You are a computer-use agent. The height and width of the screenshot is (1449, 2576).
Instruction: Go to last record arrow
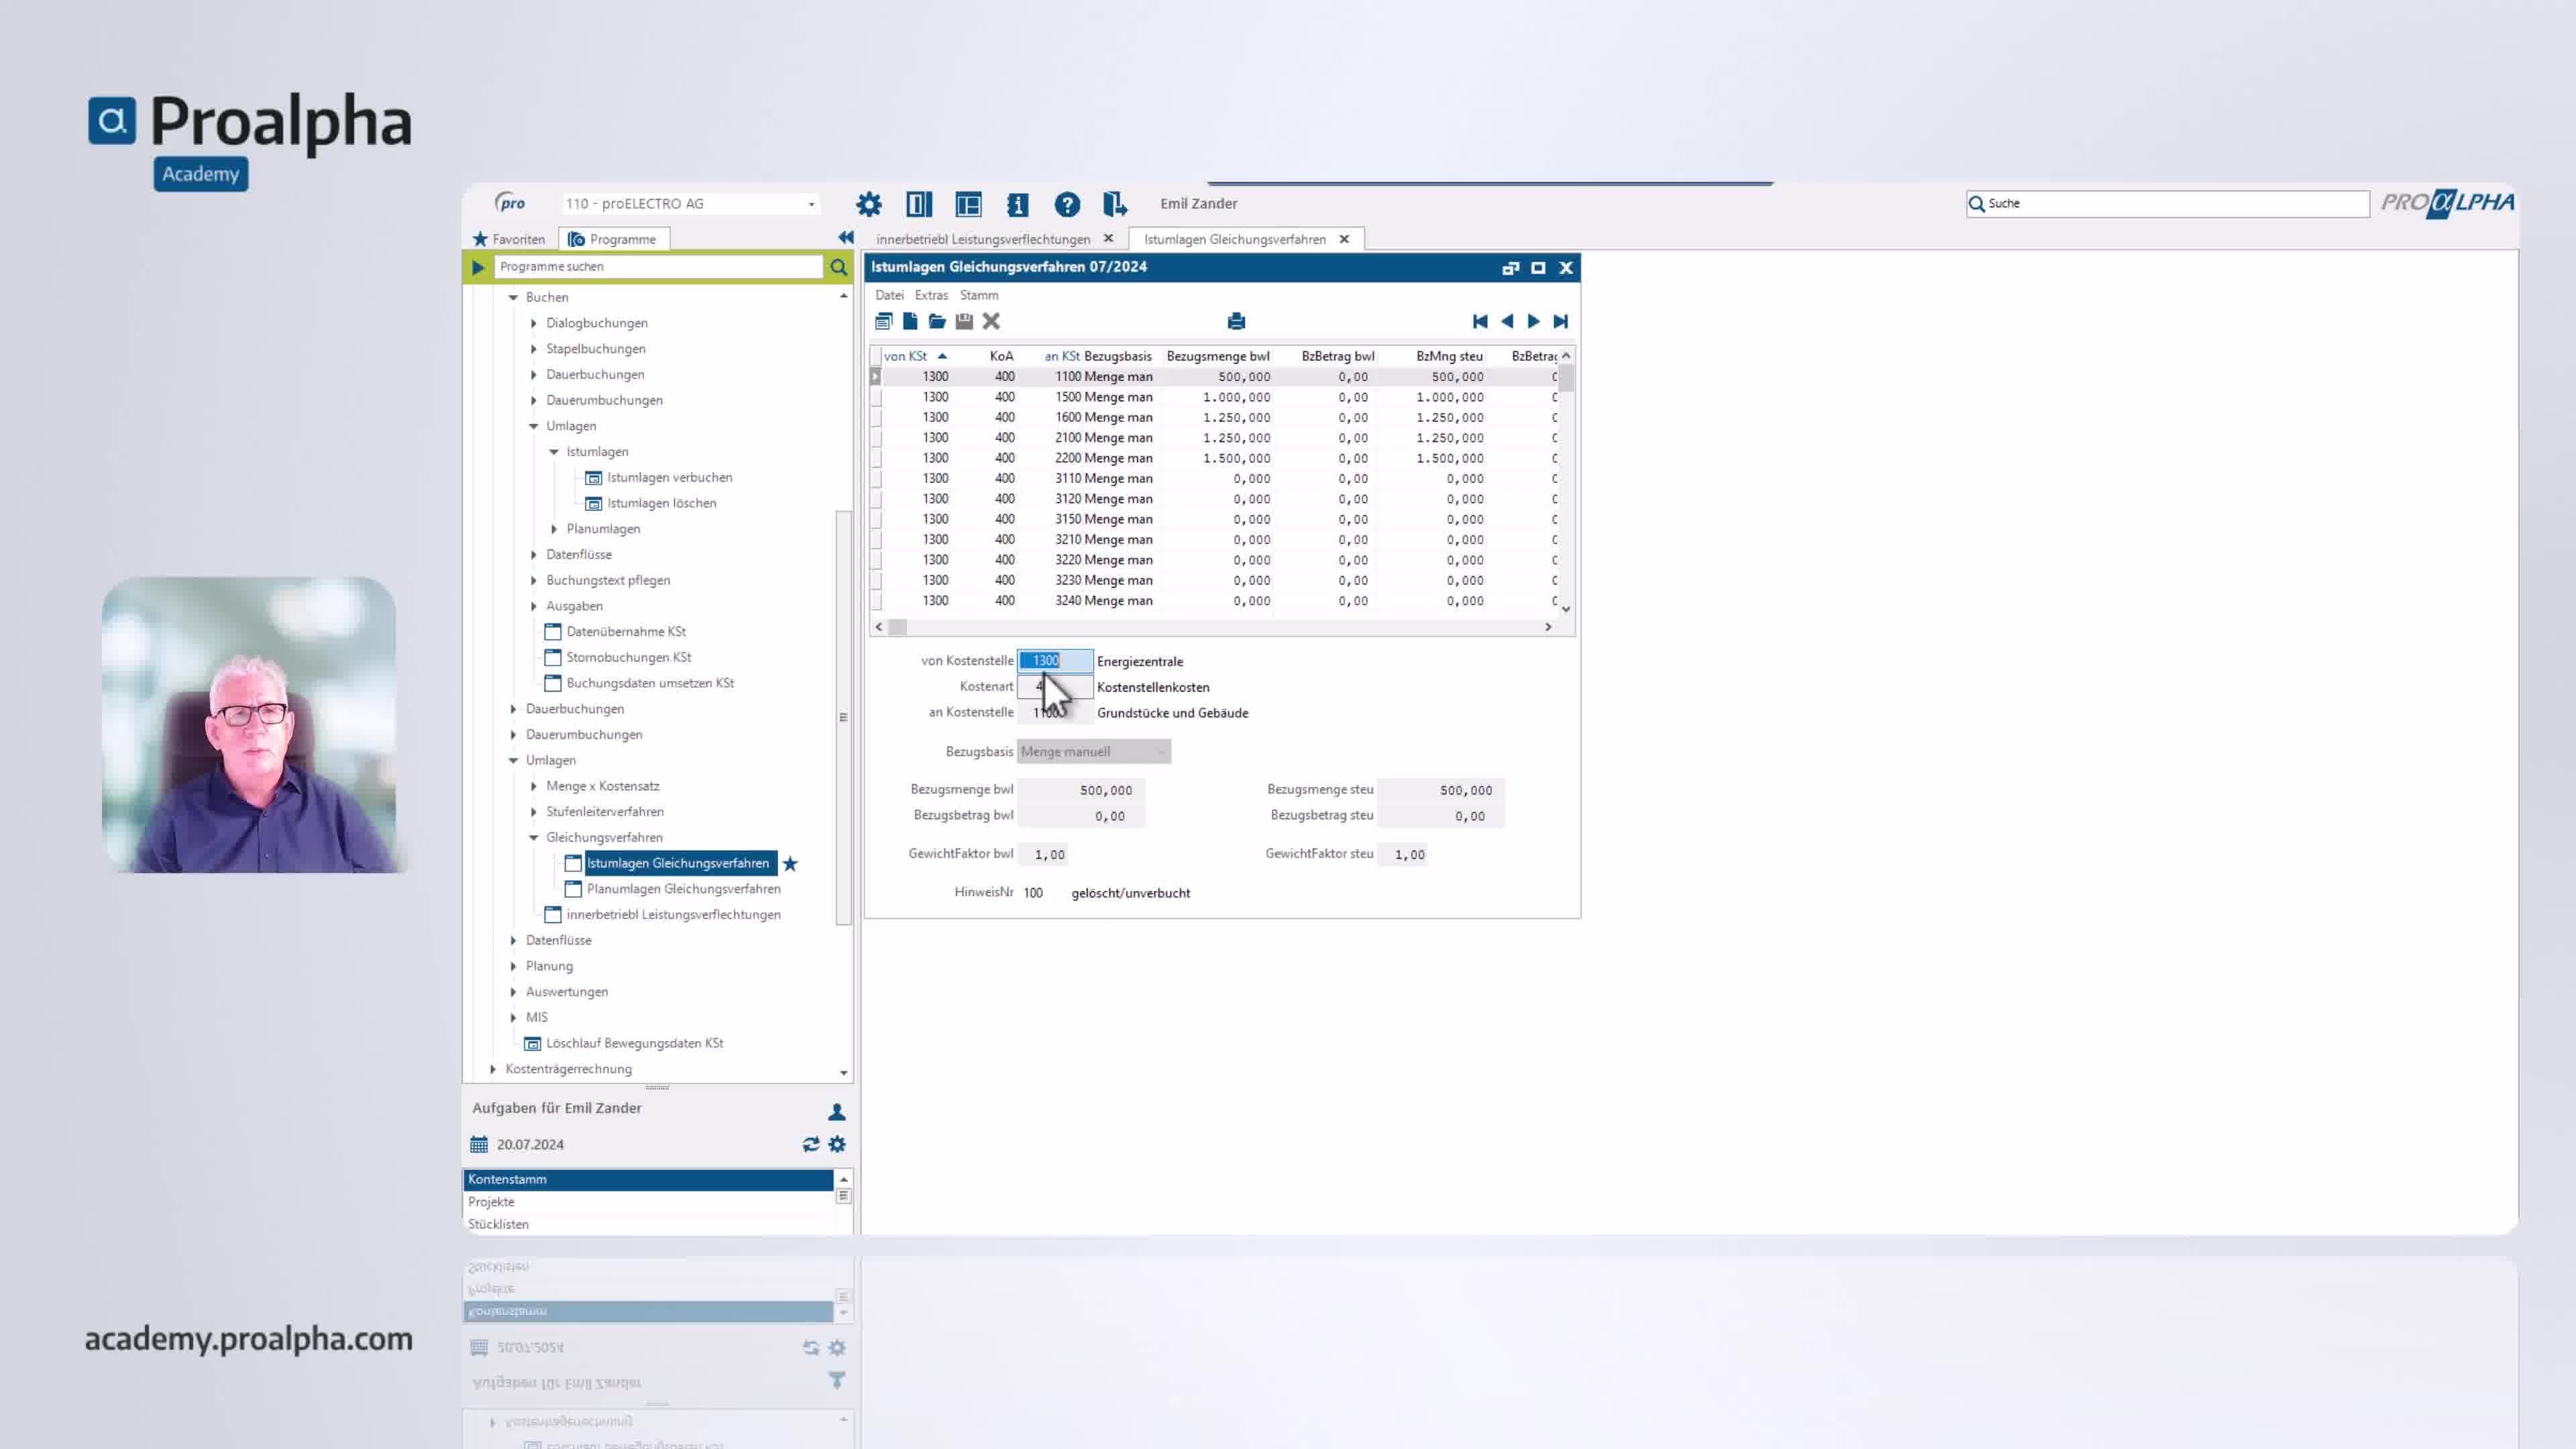(1560, 321)
